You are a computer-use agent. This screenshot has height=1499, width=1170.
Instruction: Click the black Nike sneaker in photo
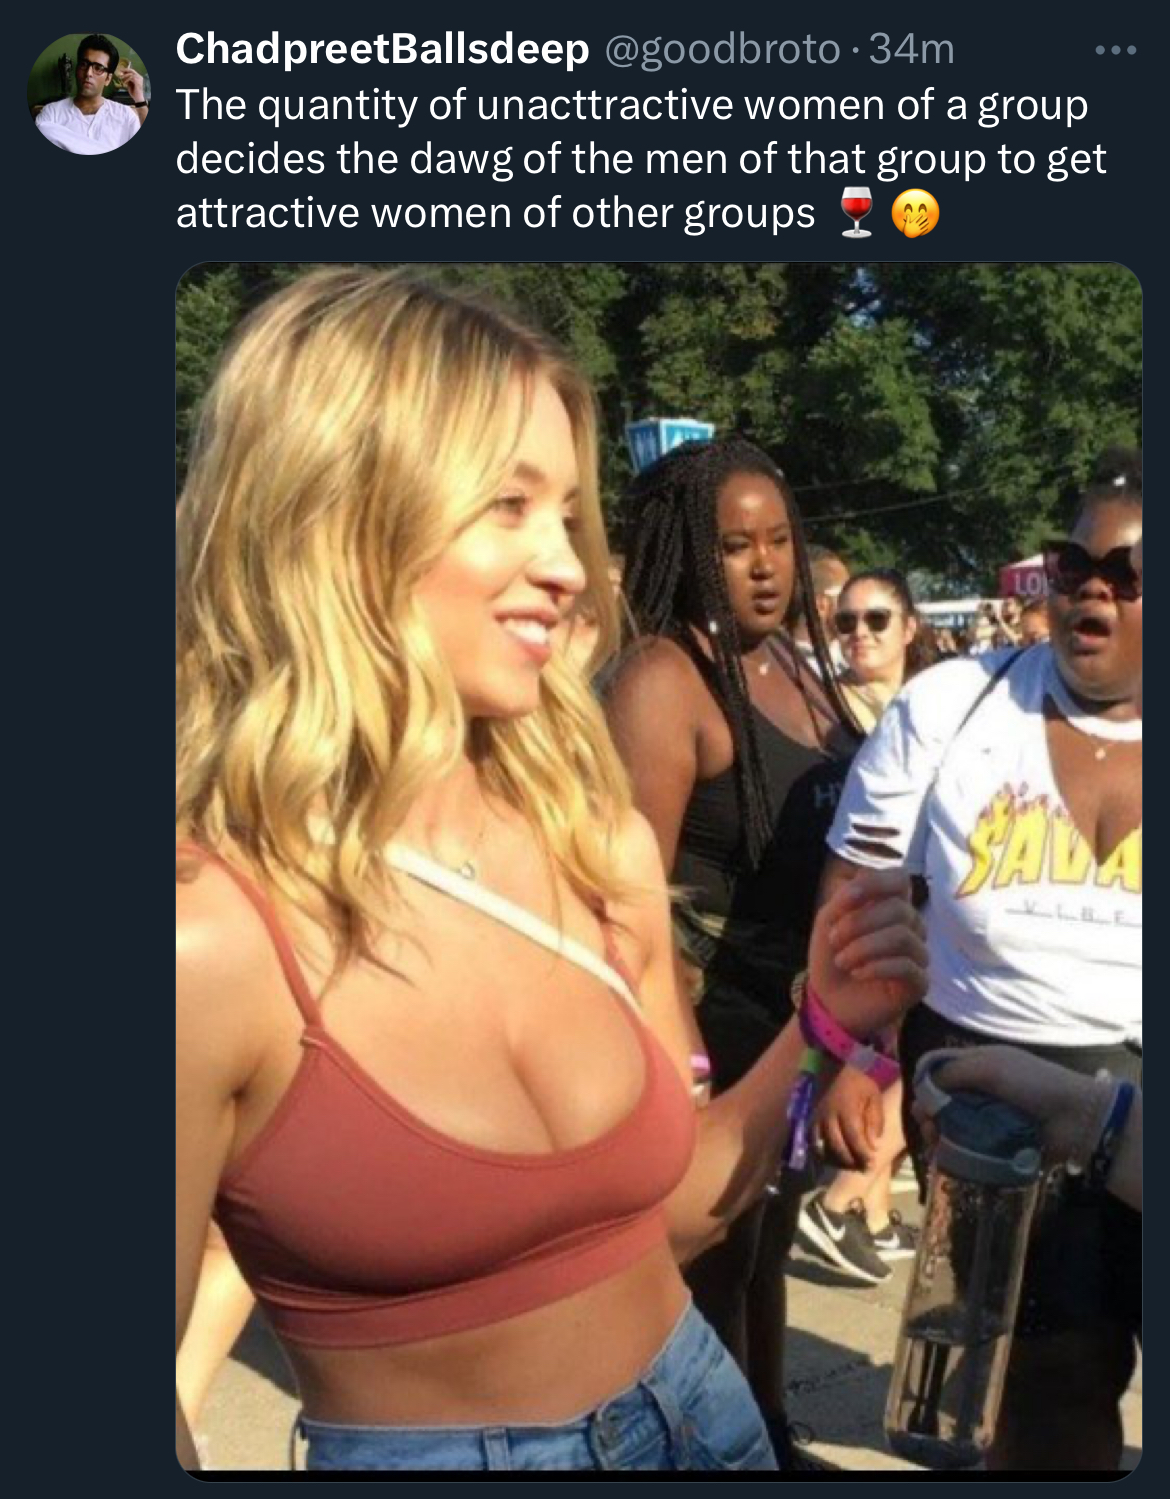click(x=846, y=1236)
